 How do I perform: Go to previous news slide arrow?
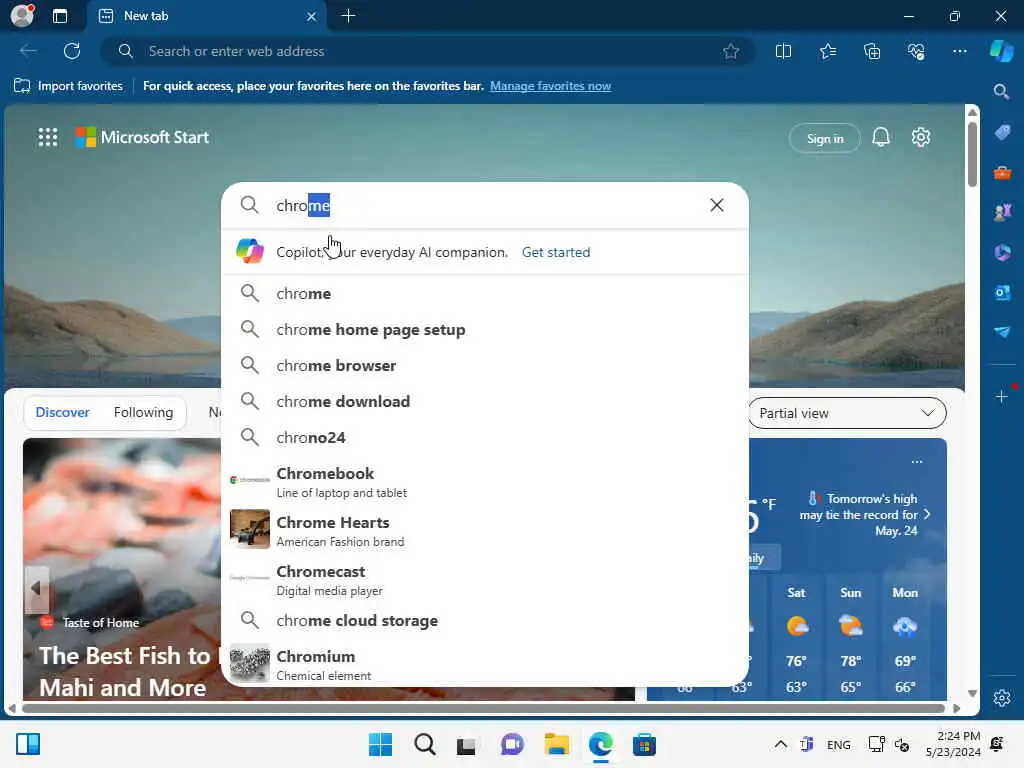pyautogui.click(x=36, y=589)
